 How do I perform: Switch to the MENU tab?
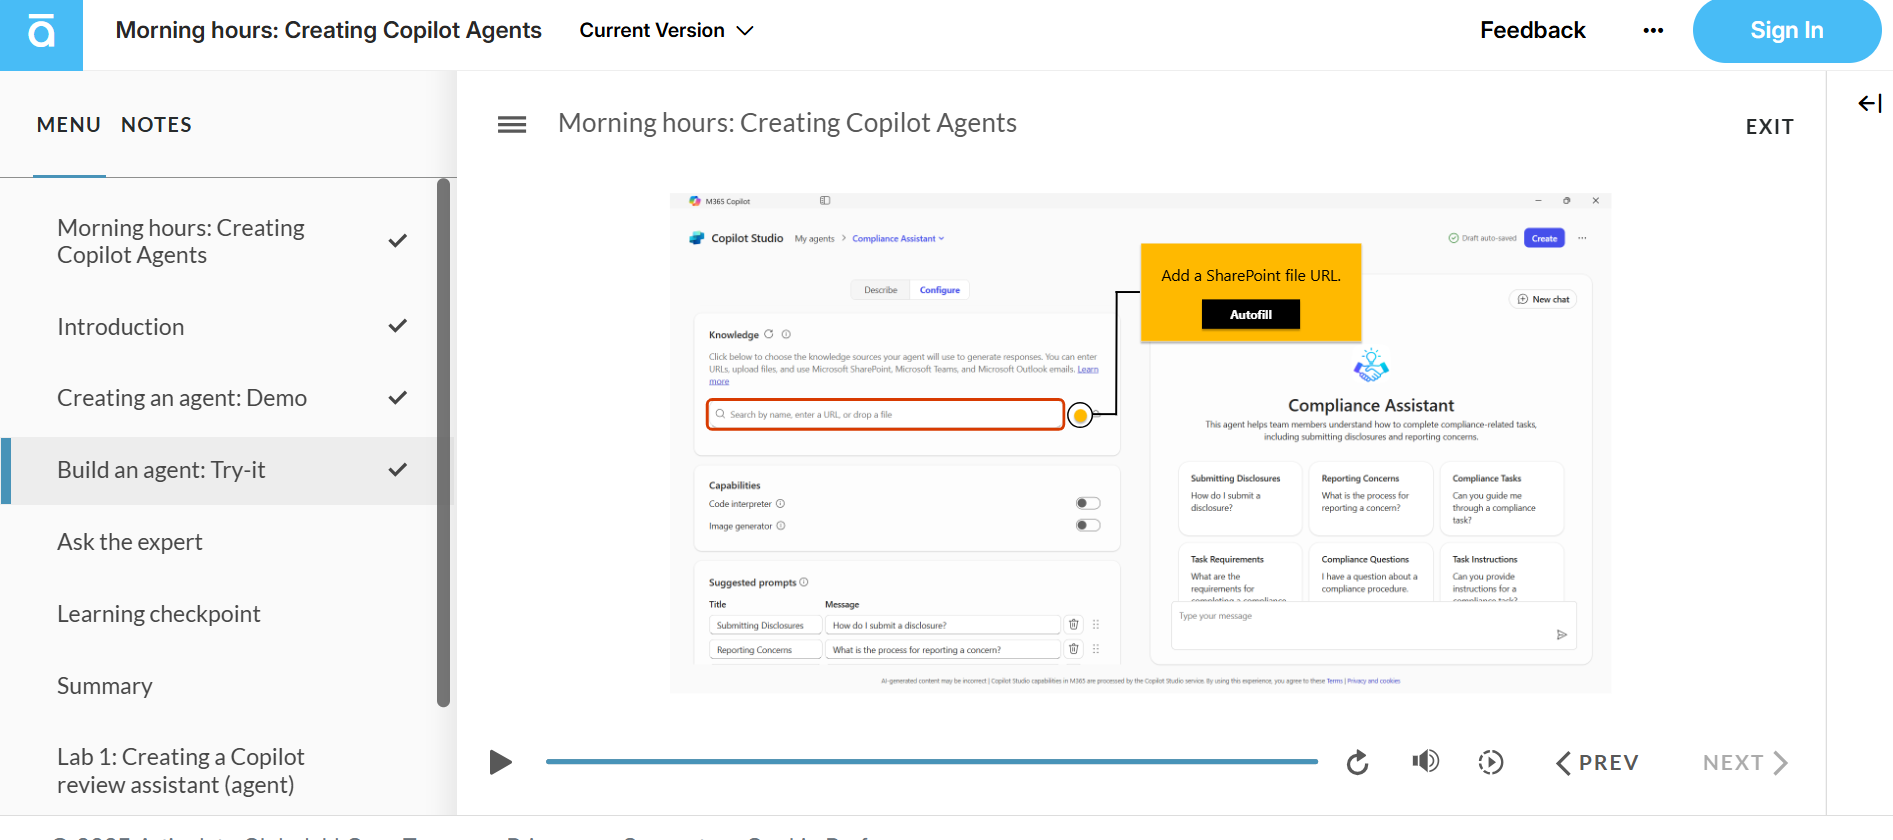[x=68, y=125]
